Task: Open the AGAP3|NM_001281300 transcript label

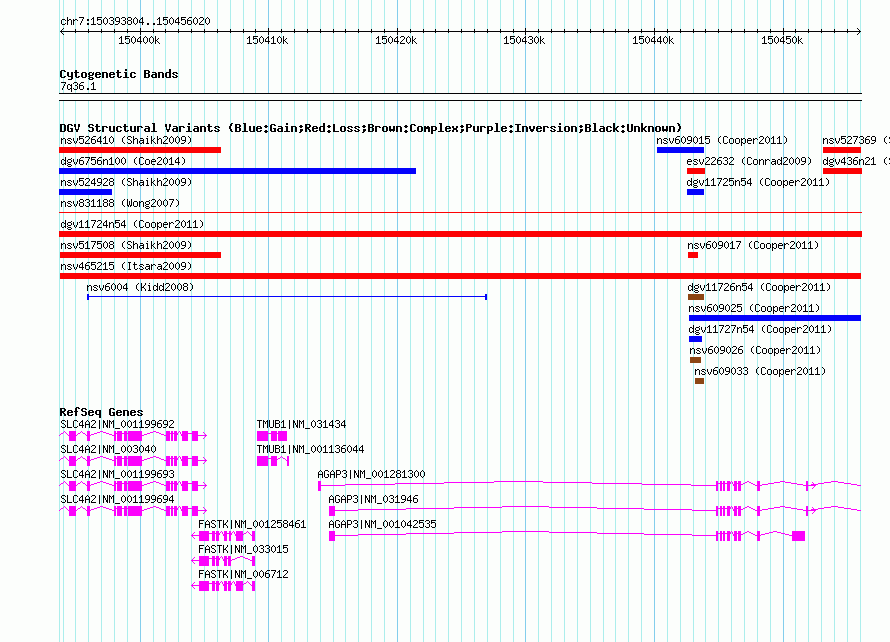Action: 371,474
